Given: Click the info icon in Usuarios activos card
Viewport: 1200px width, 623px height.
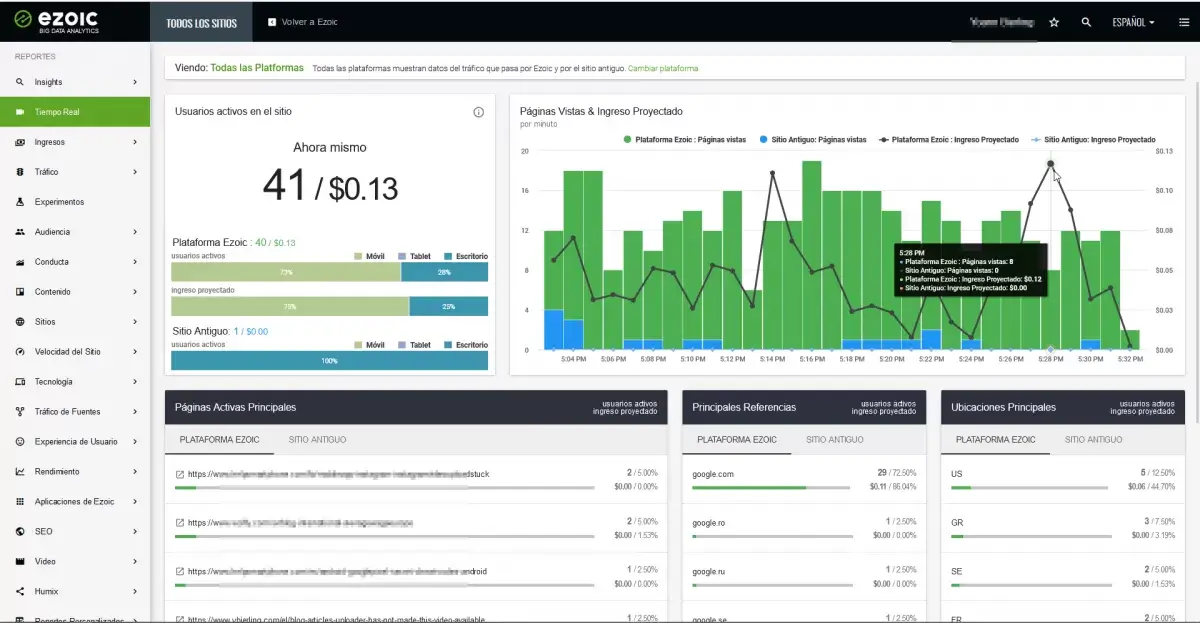Looking at the screenshot, I should pos(478,112).
